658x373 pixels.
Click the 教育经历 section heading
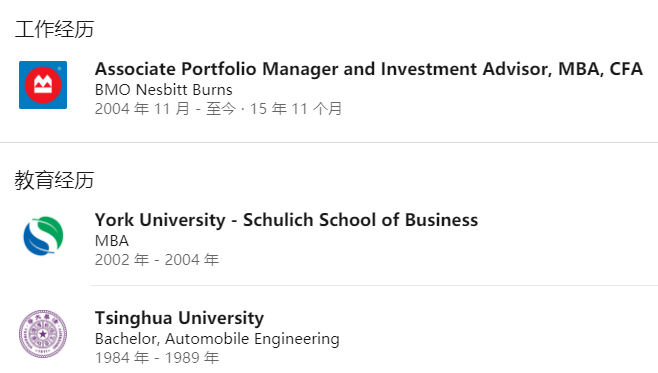pyautogui.click(x=54, y=180)
